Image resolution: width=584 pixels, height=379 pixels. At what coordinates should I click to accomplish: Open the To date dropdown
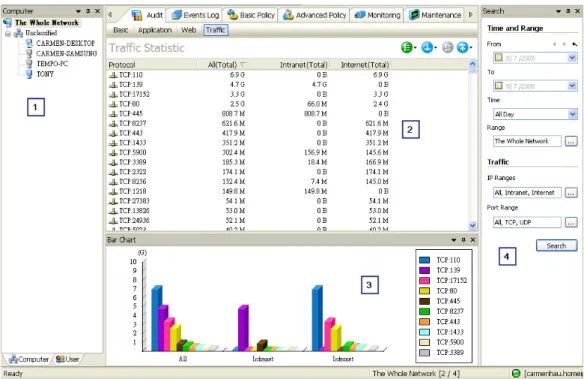tap(572, 86)
